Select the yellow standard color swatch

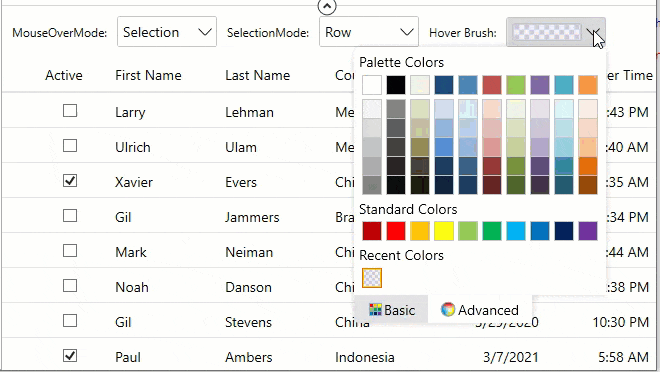[x=444, y=231]
